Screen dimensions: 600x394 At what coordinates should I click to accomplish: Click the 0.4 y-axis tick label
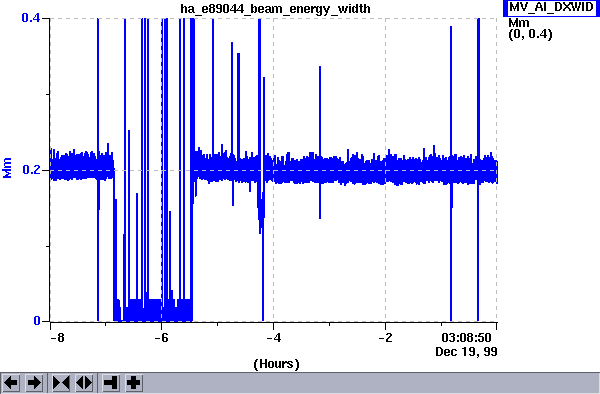(x=31, y=18)
